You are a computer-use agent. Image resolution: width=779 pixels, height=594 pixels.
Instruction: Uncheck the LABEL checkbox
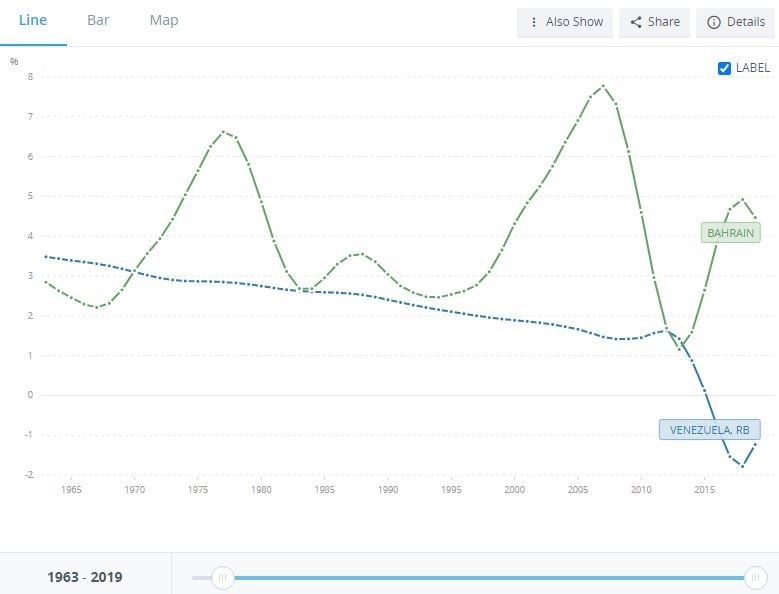click(x=725, y=68)
